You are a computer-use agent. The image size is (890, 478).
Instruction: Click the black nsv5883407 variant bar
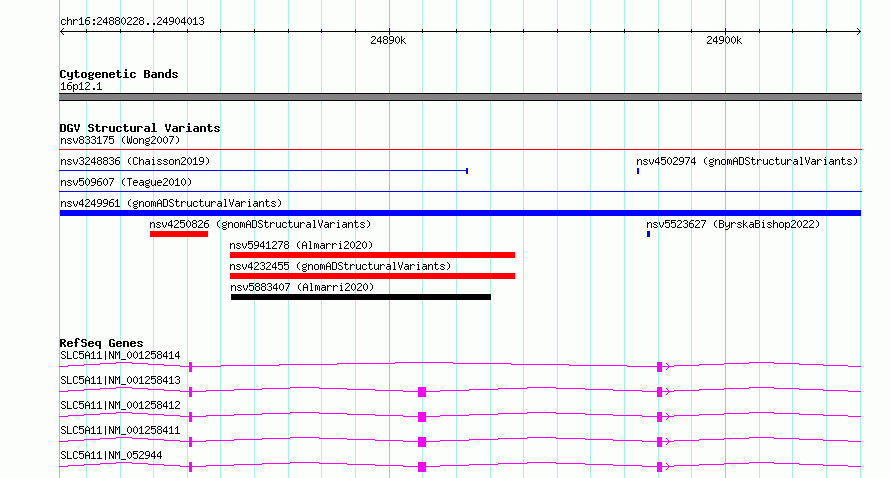coord(361,297)
